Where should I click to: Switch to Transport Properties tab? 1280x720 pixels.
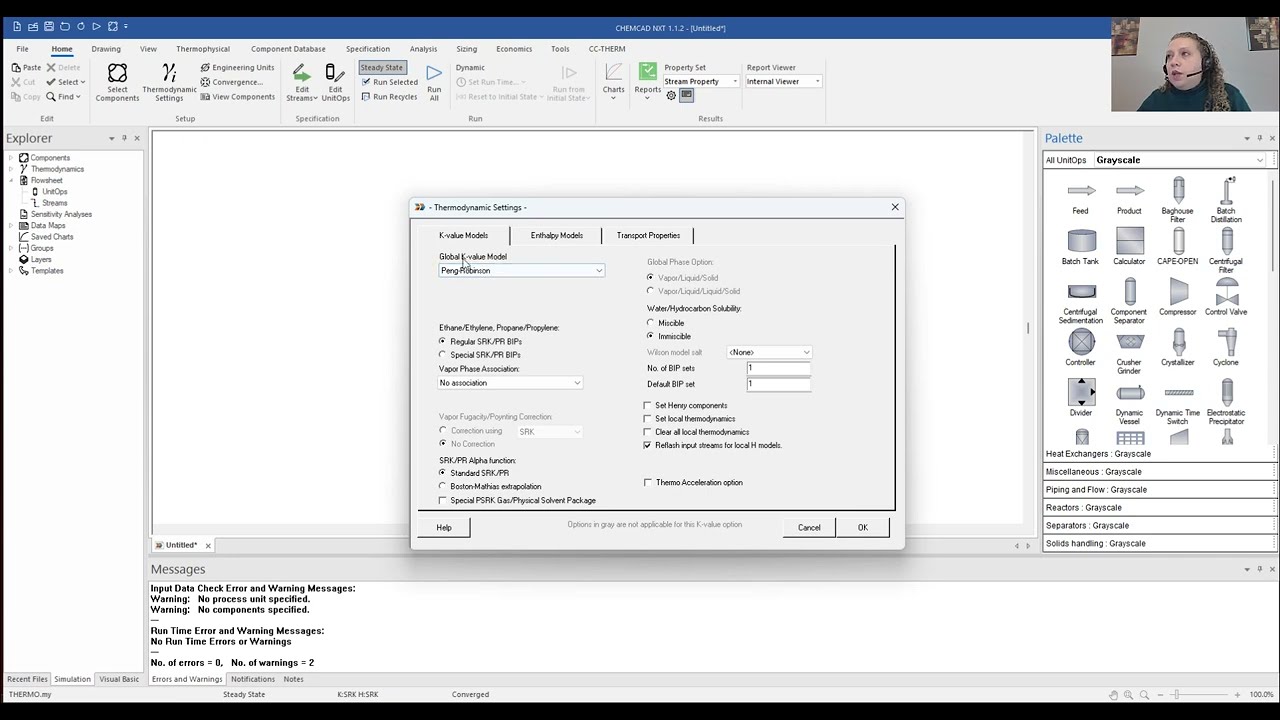(648, 236)
